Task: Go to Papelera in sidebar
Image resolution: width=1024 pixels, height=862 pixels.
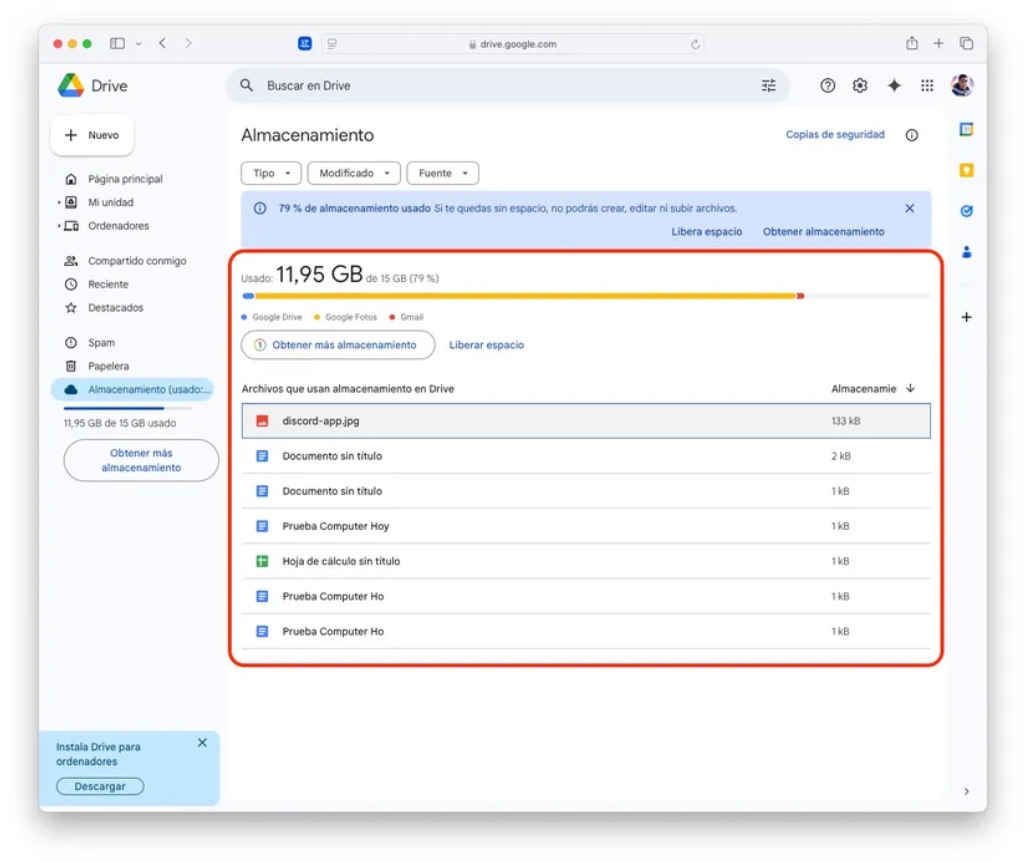Action: 108,366
